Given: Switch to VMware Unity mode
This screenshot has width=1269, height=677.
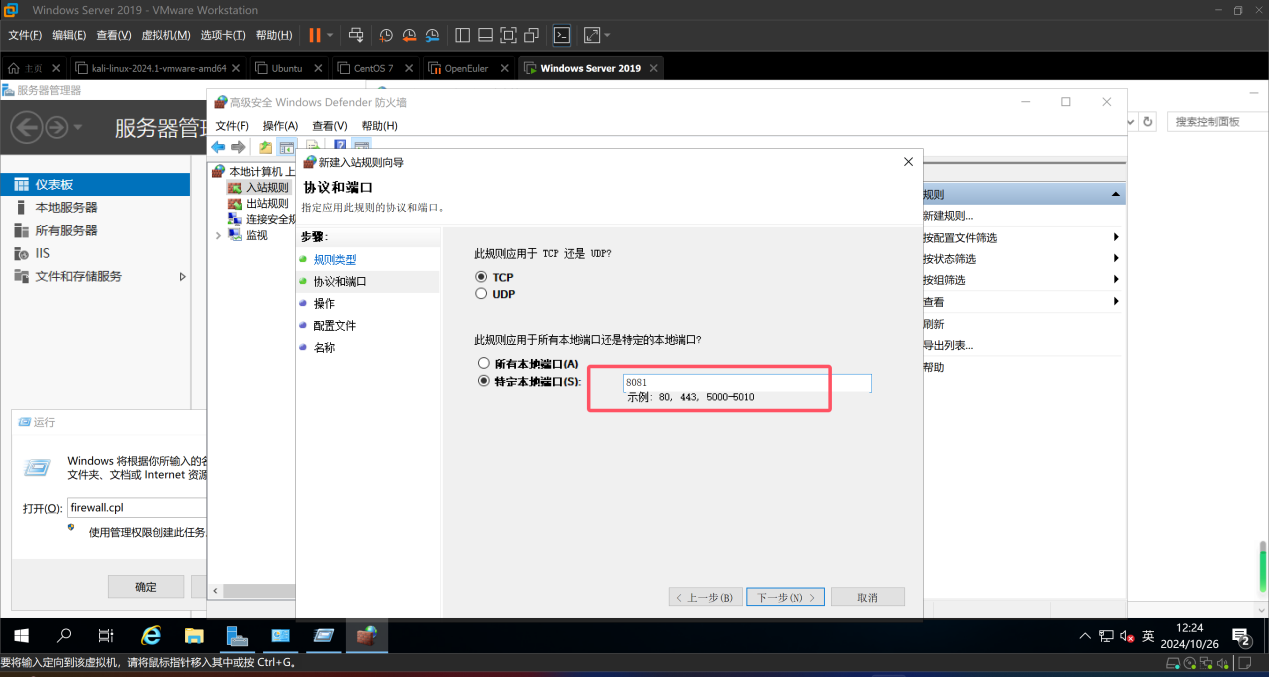Looking at the screenshot, I should tap(531, 35).
